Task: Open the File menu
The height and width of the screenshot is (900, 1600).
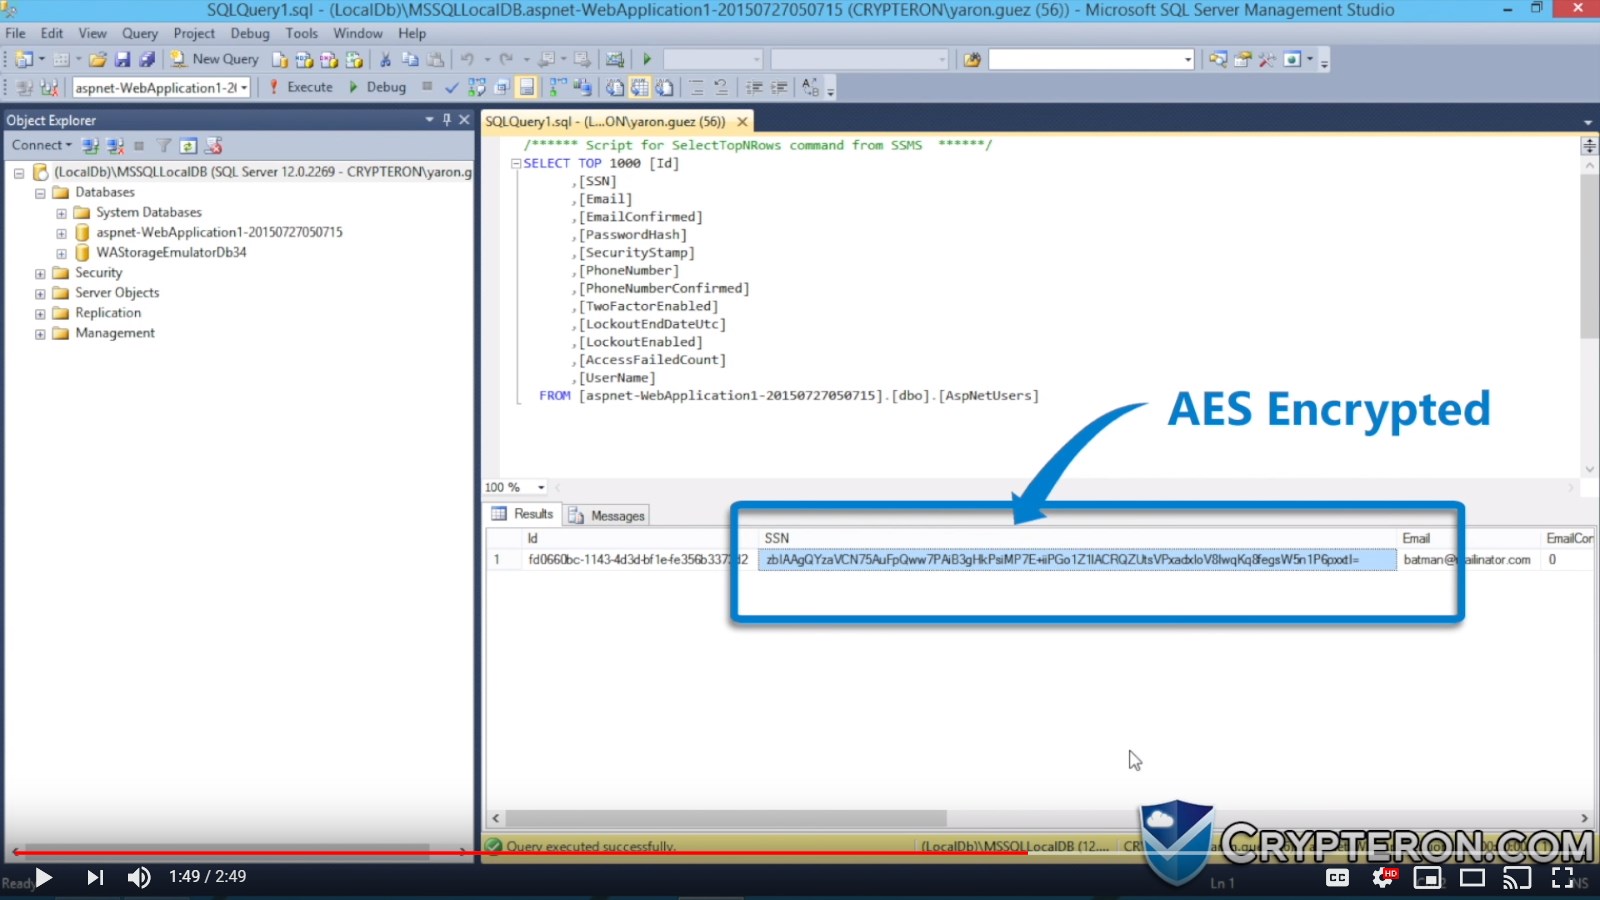Action: (x=16, y=33)
